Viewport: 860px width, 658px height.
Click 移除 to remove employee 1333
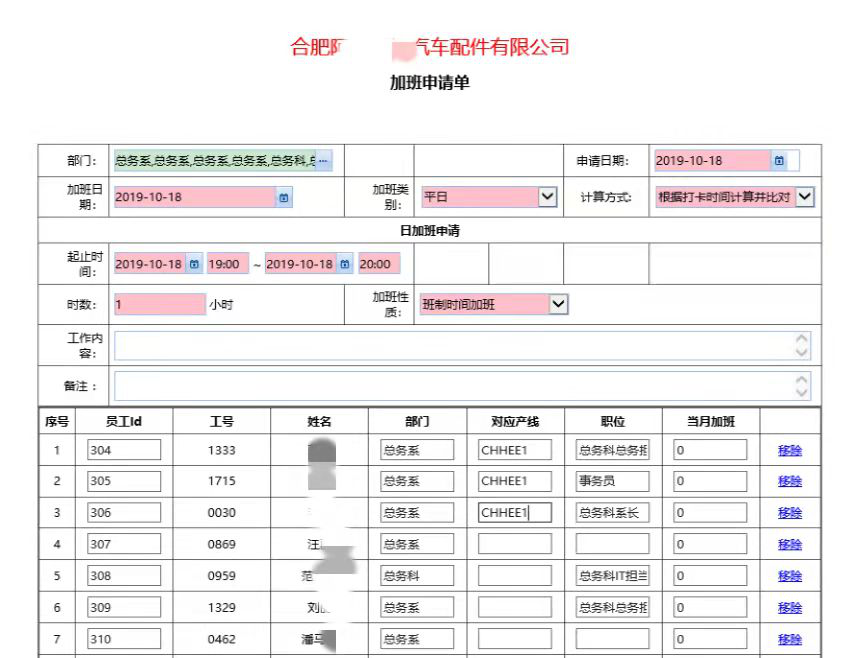point(789,450)
